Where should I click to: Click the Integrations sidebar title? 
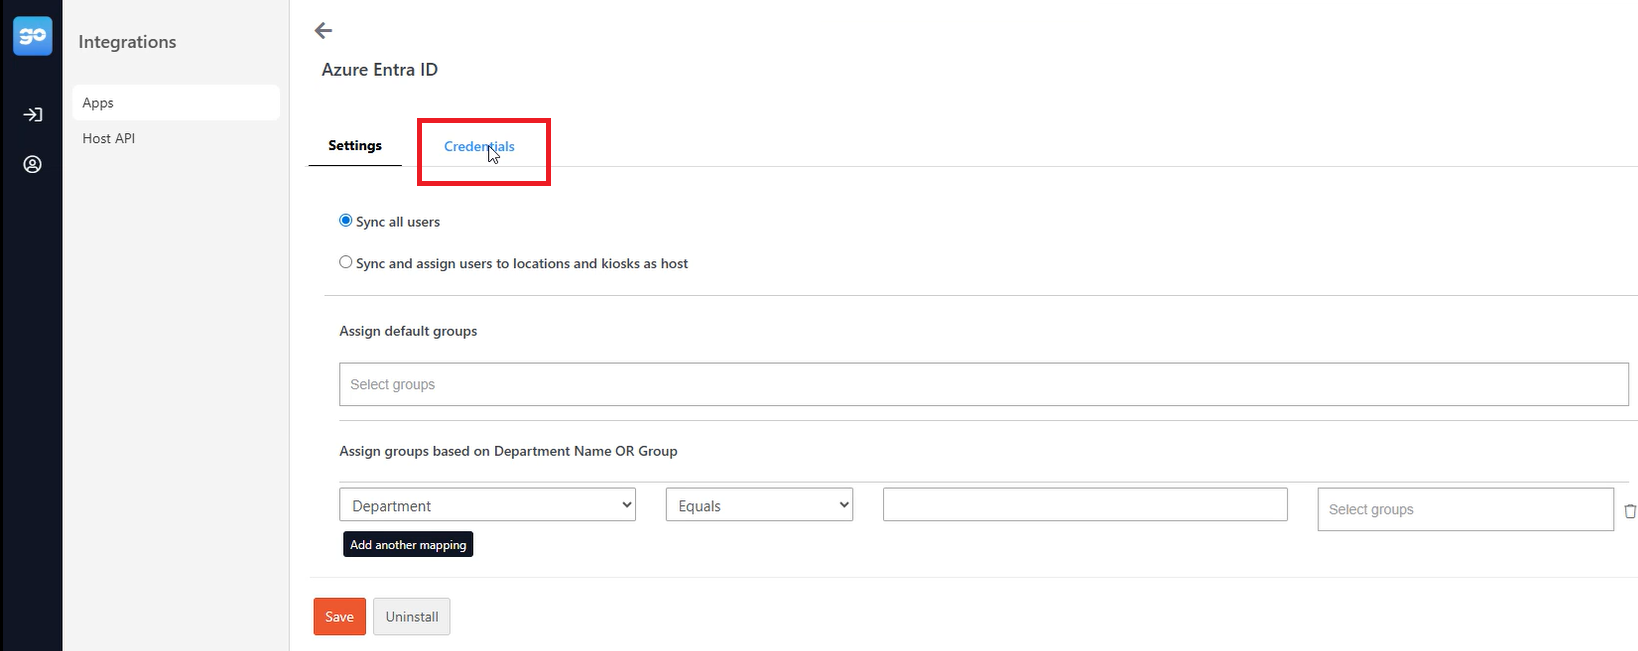pos(128,42)
